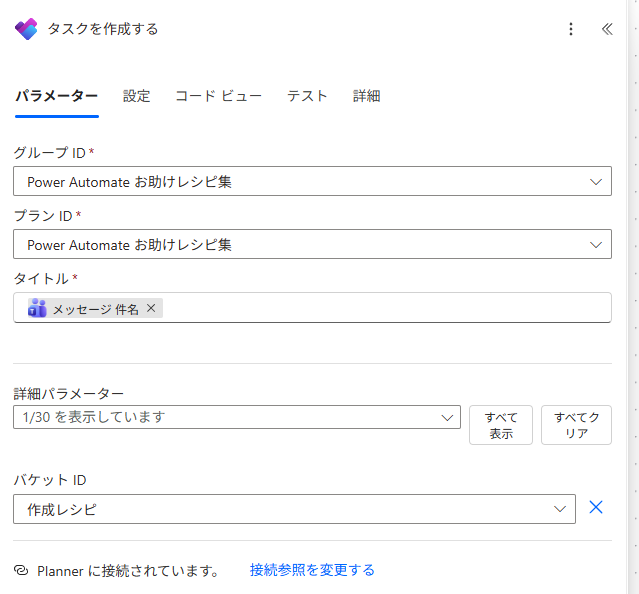Remove the メッセージ 件名 token
This screenshot has height=594, width=639.
pos(151,308)
